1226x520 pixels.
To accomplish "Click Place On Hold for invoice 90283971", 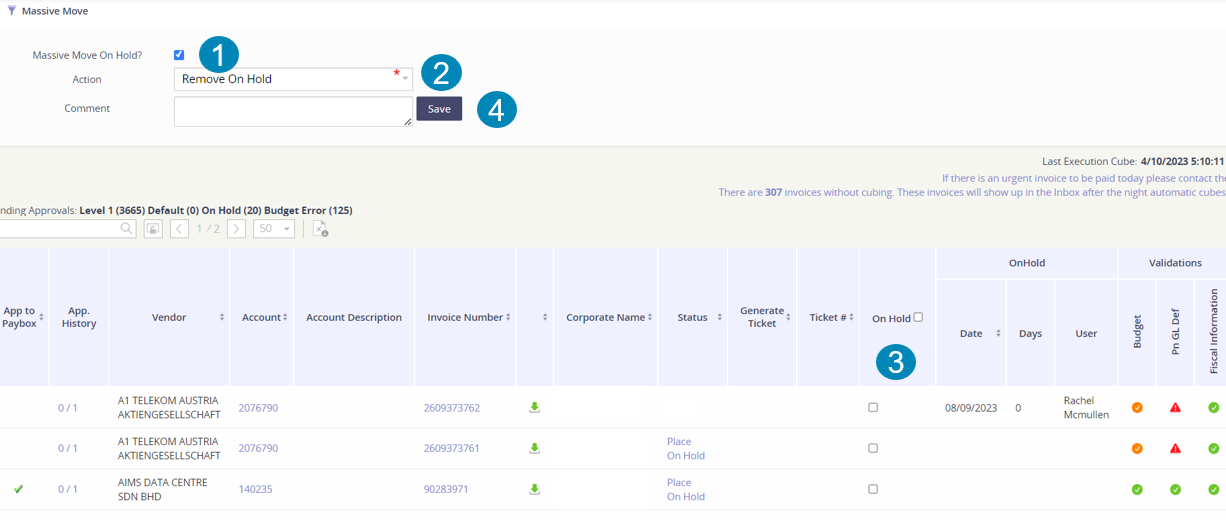I will 686,489.
